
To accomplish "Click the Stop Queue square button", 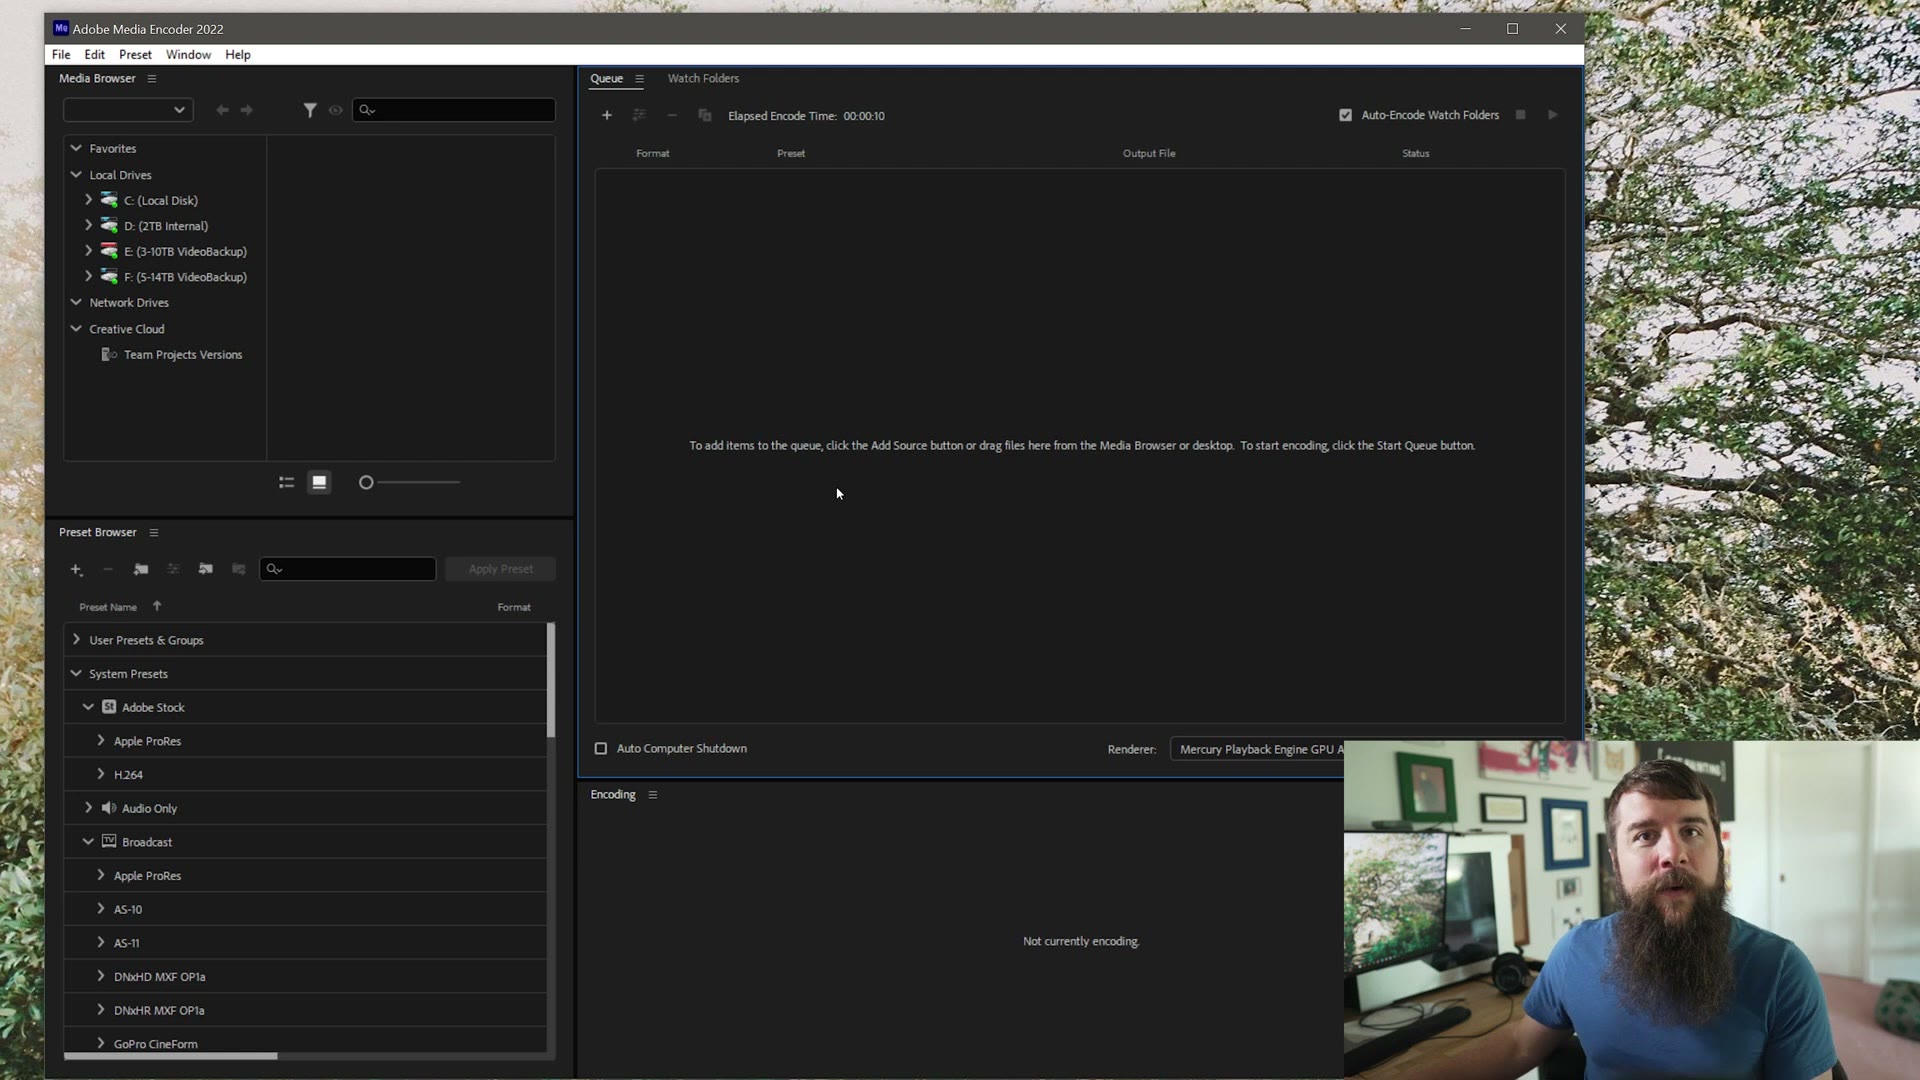I will coord(1520,115).
